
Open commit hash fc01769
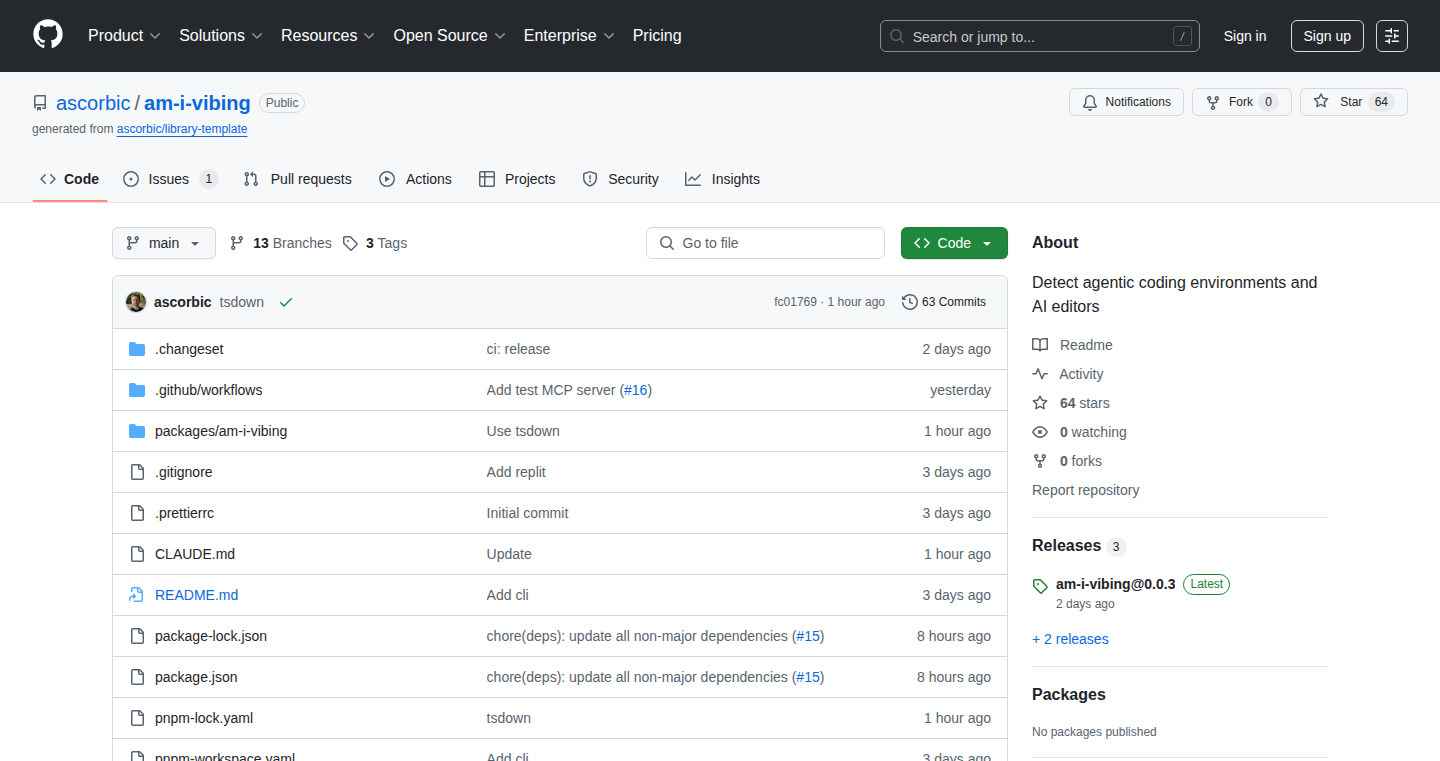795,302
